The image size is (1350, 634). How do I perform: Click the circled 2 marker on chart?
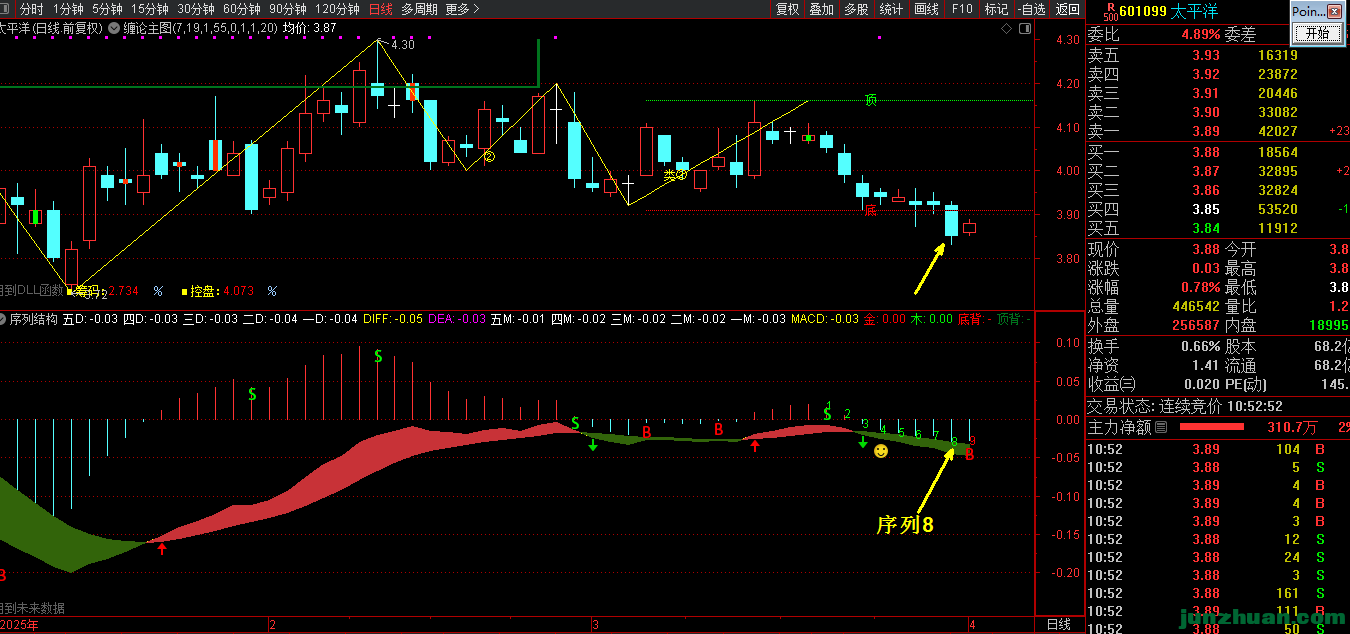pyautogui.click(x=489, y=156)
